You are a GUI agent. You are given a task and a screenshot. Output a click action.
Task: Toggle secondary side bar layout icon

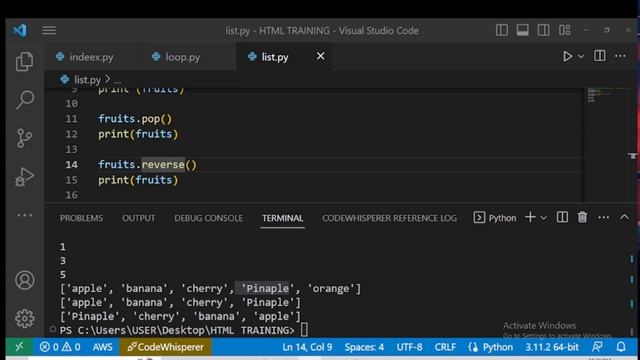click(543, 30)
